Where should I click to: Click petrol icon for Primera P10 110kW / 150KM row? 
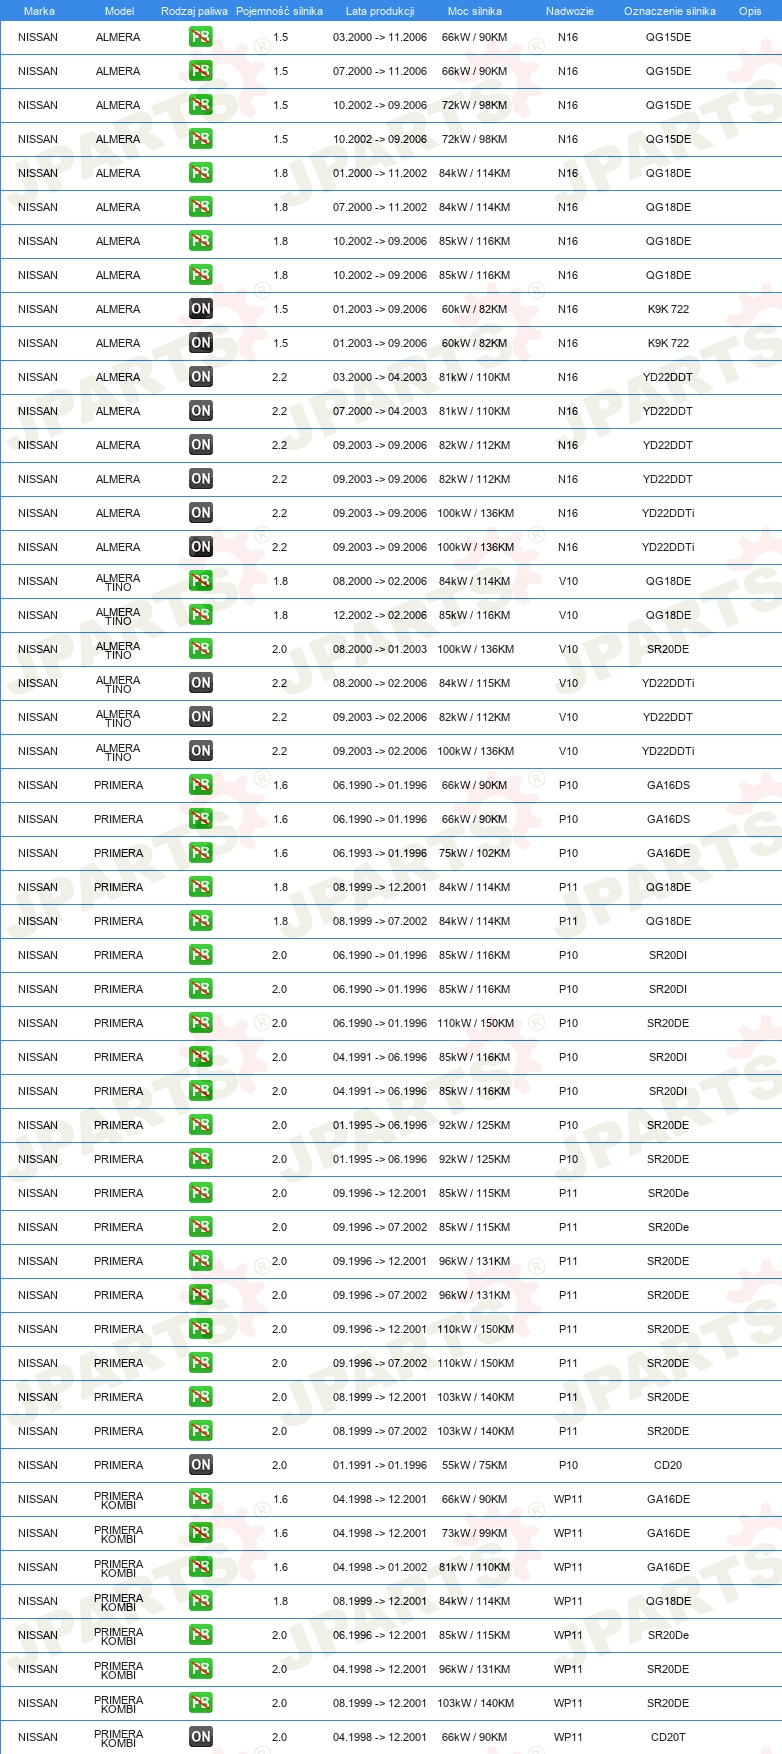(201, 1023)
